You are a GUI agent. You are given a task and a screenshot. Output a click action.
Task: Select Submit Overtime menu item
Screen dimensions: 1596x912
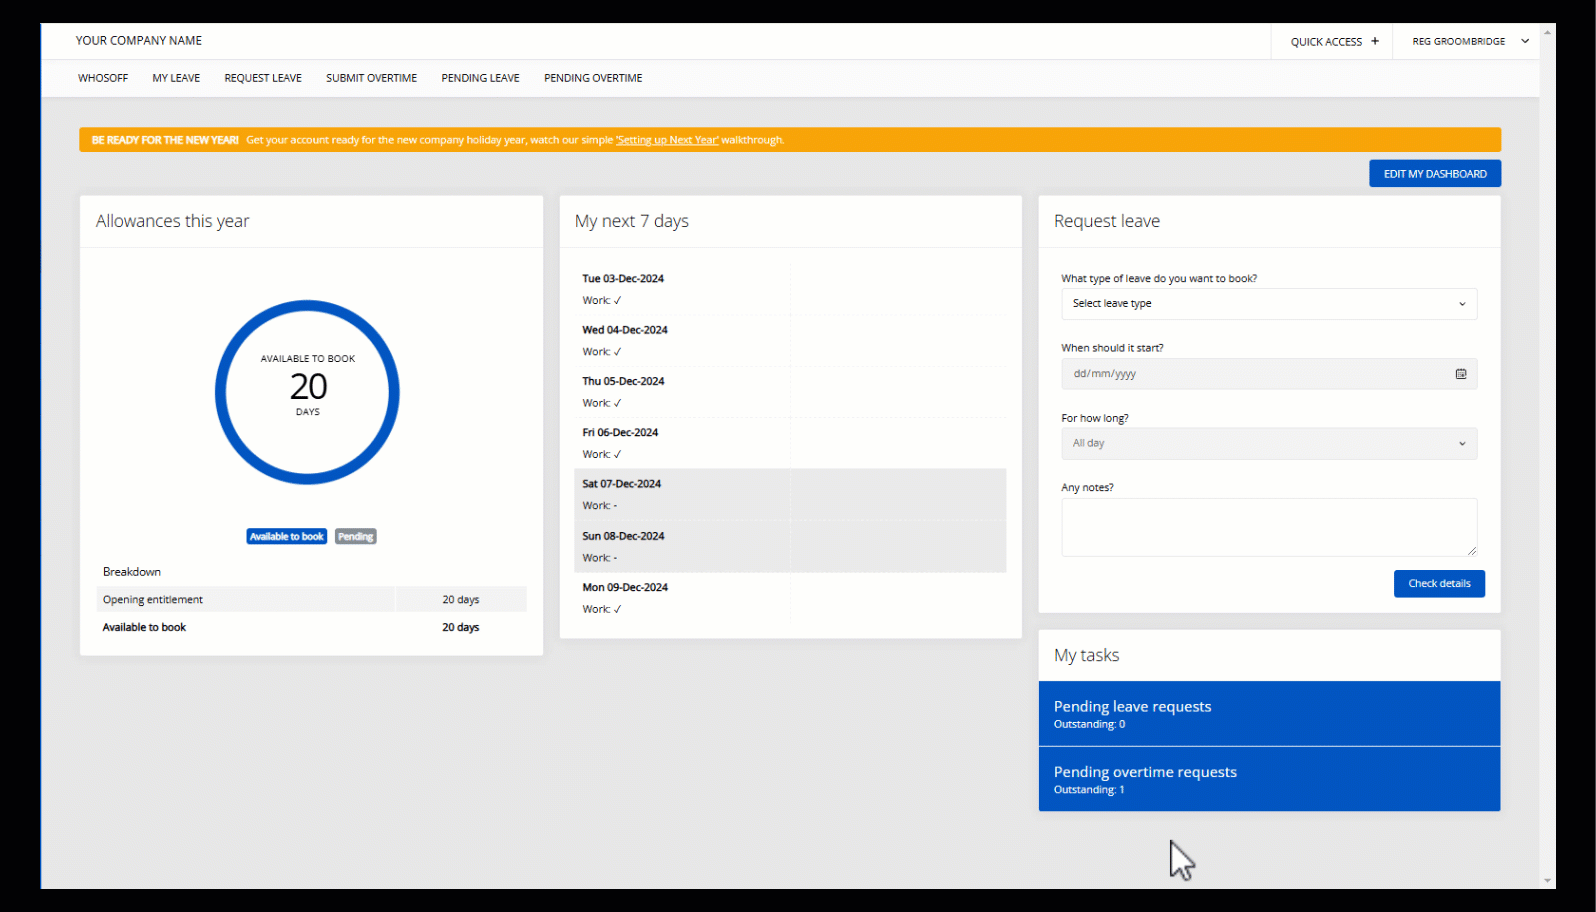point(371,78)
